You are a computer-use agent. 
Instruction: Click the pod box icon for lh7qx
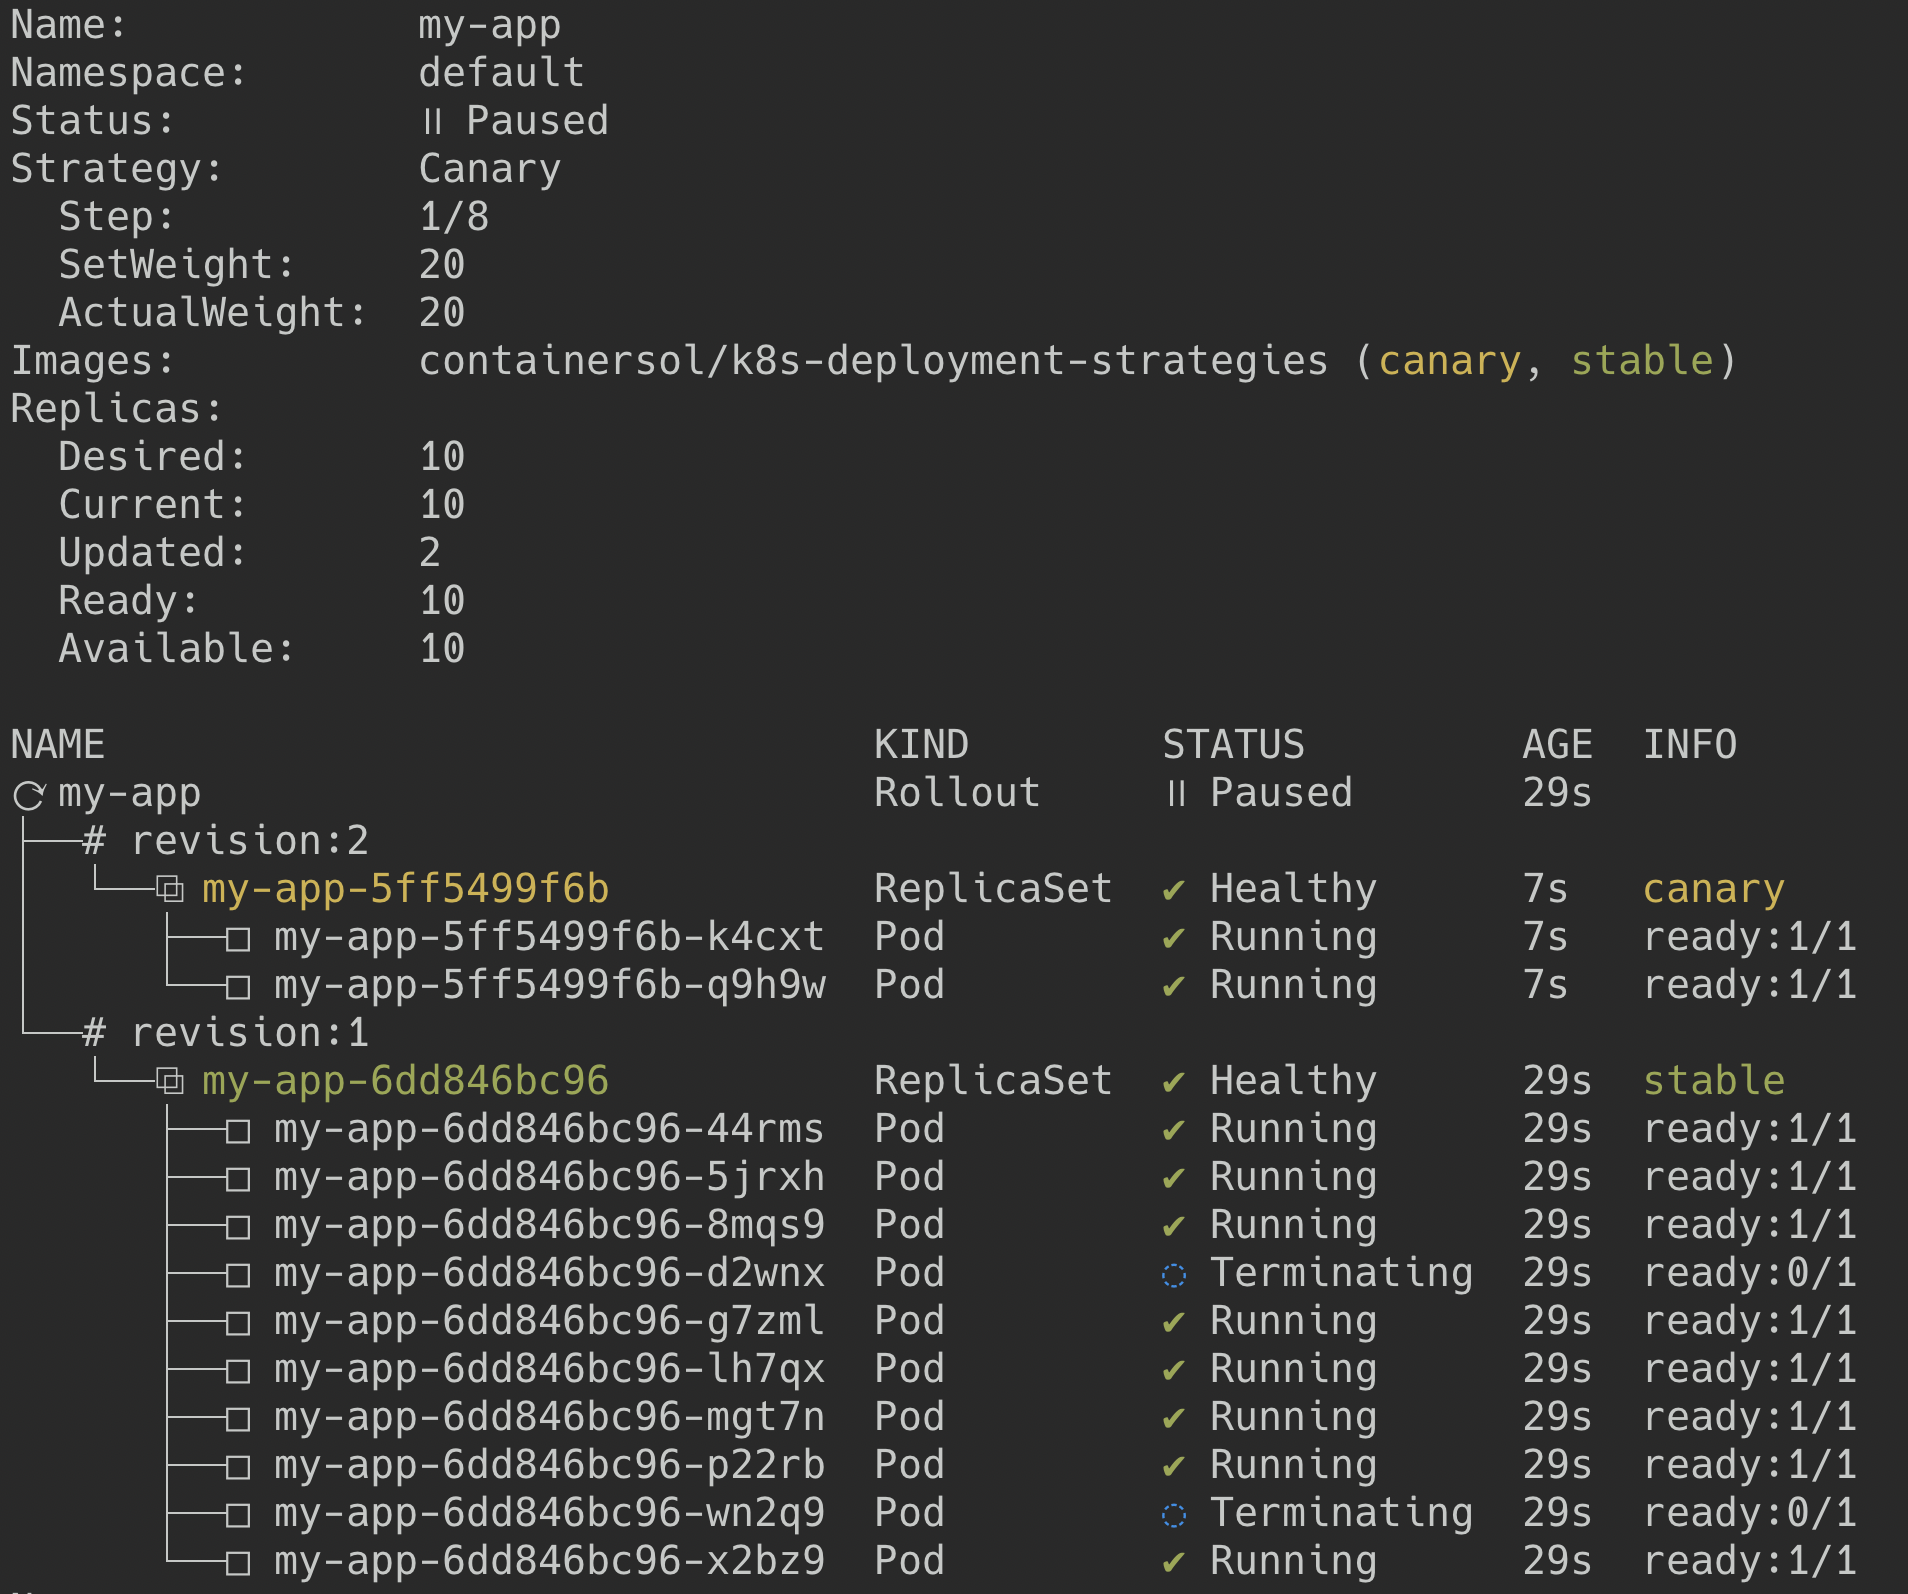[238, 1371]
